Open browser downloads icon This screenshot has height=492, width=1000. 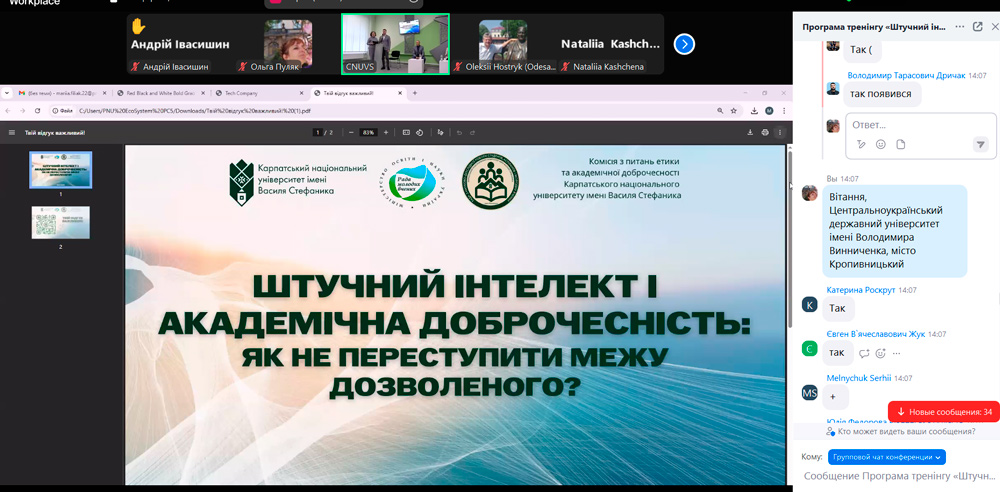pos(754,110)
